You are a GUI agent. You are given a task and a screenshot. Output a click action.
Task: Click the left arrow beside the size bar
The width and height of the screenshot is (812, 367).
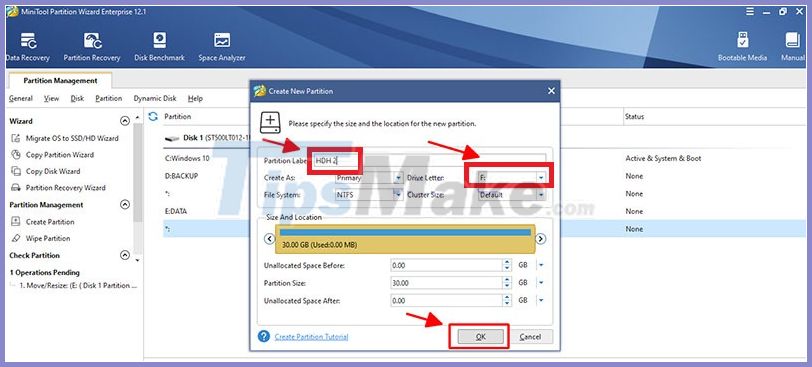[x=269, y=239]
